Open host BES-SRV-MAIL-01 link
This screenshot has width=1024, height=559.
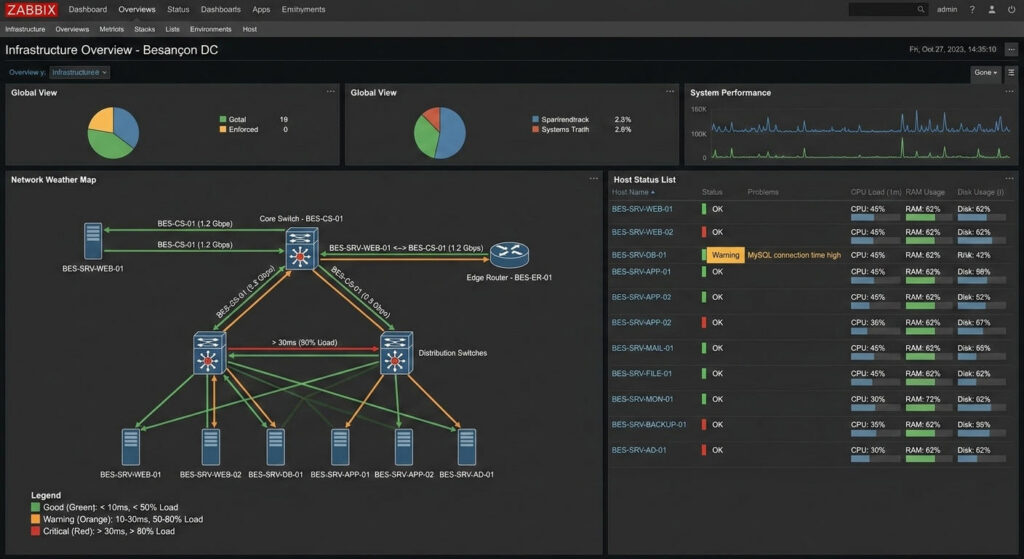pos(642,348)
